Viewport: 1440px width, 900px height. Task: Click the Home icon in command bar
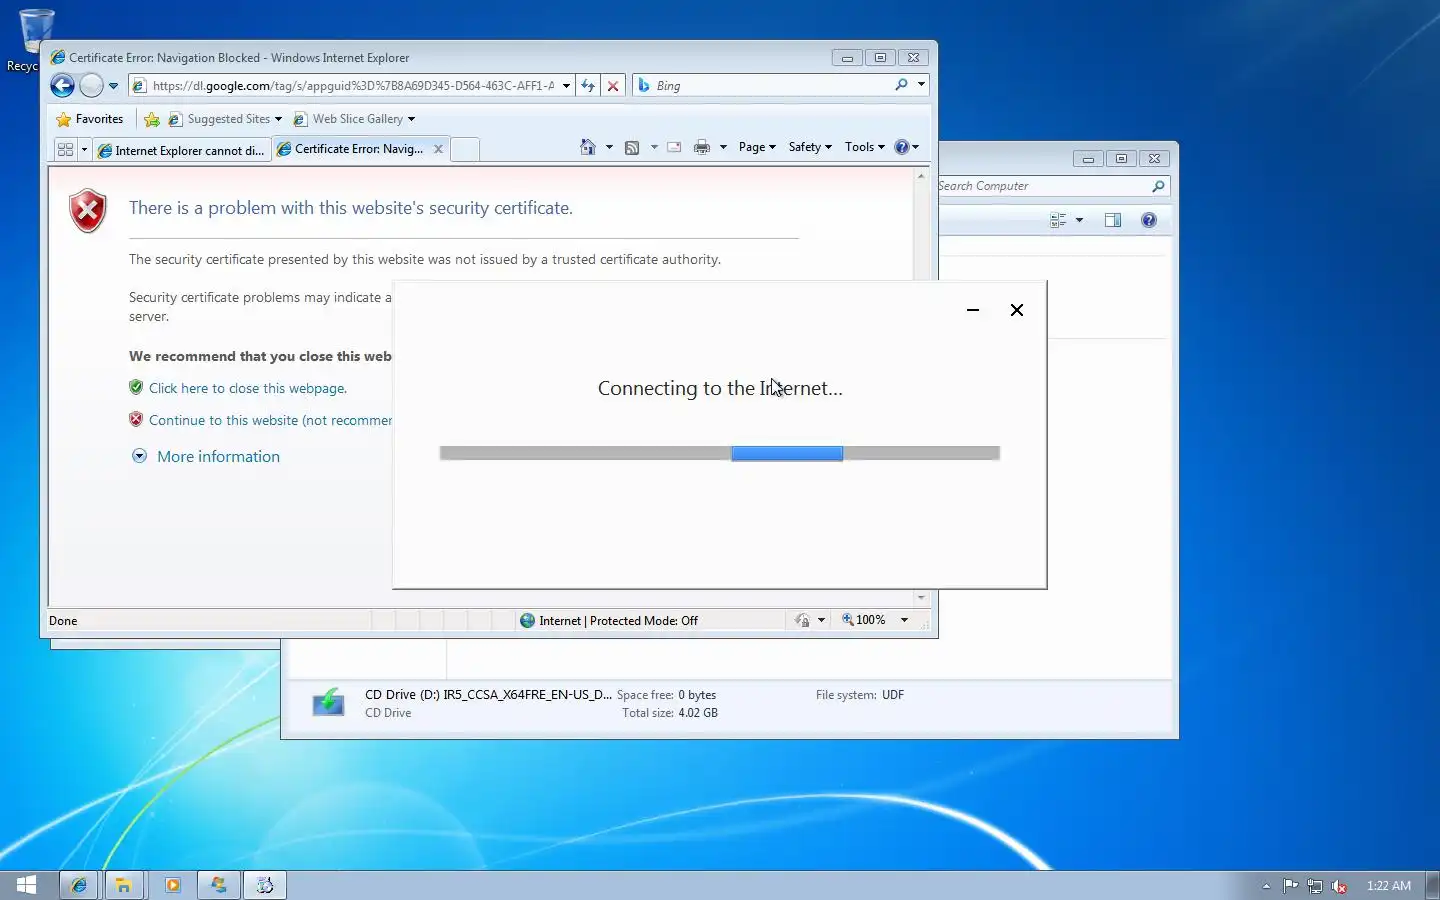588,147
